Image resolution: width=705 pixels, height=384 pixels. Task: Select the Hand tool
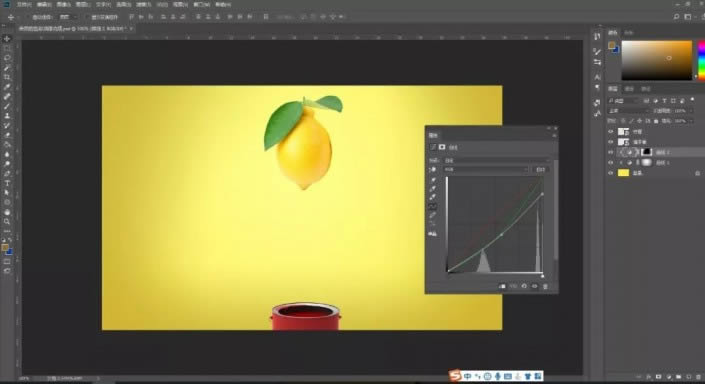(x=7, y=212)
